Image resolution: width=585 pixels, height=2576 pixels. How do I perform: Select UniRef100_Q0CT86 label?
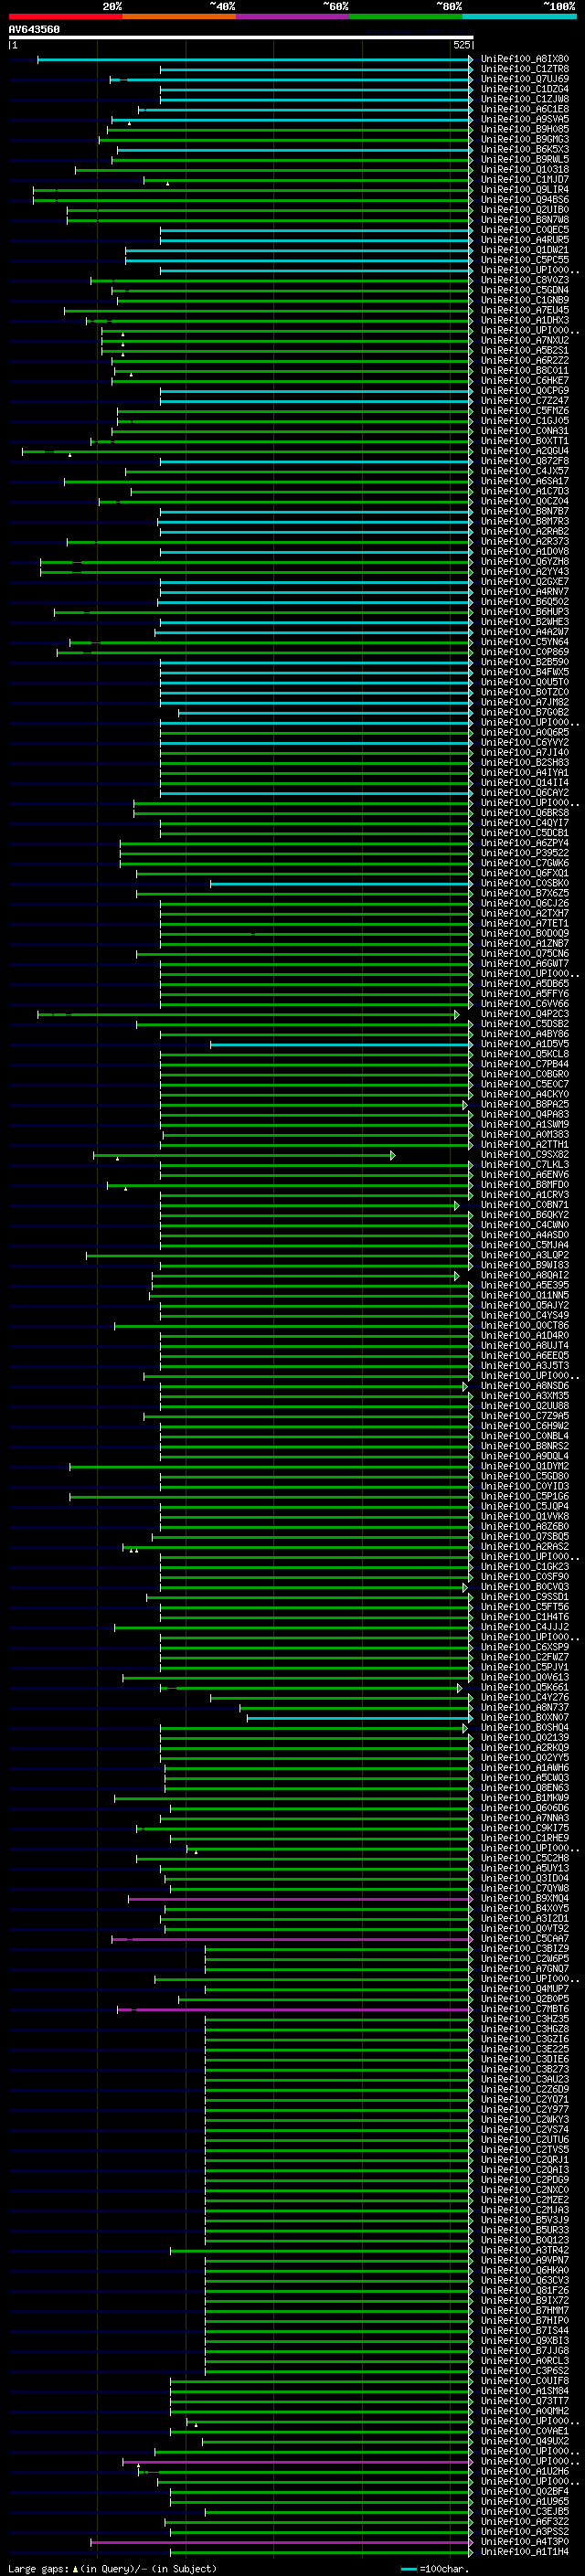tap(525, 1327)
